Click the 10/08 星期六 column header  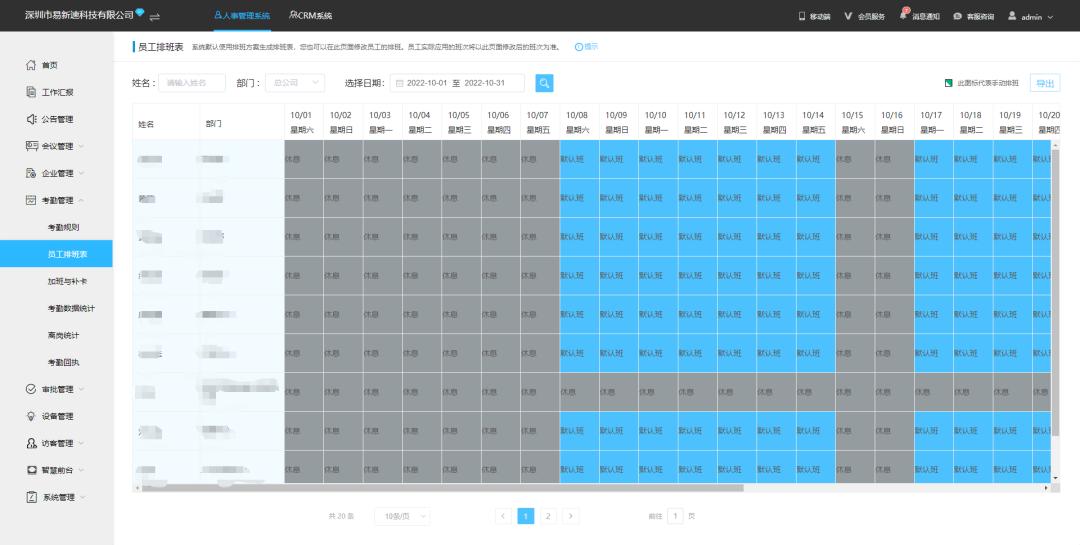pos(577,122)
